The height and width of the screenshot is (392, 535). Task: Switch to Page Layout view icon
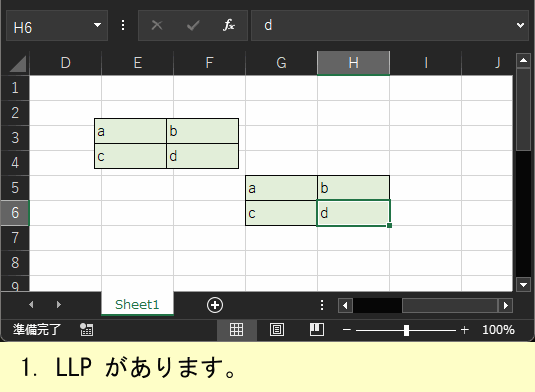pyautogui.click(x=277, y=330)
